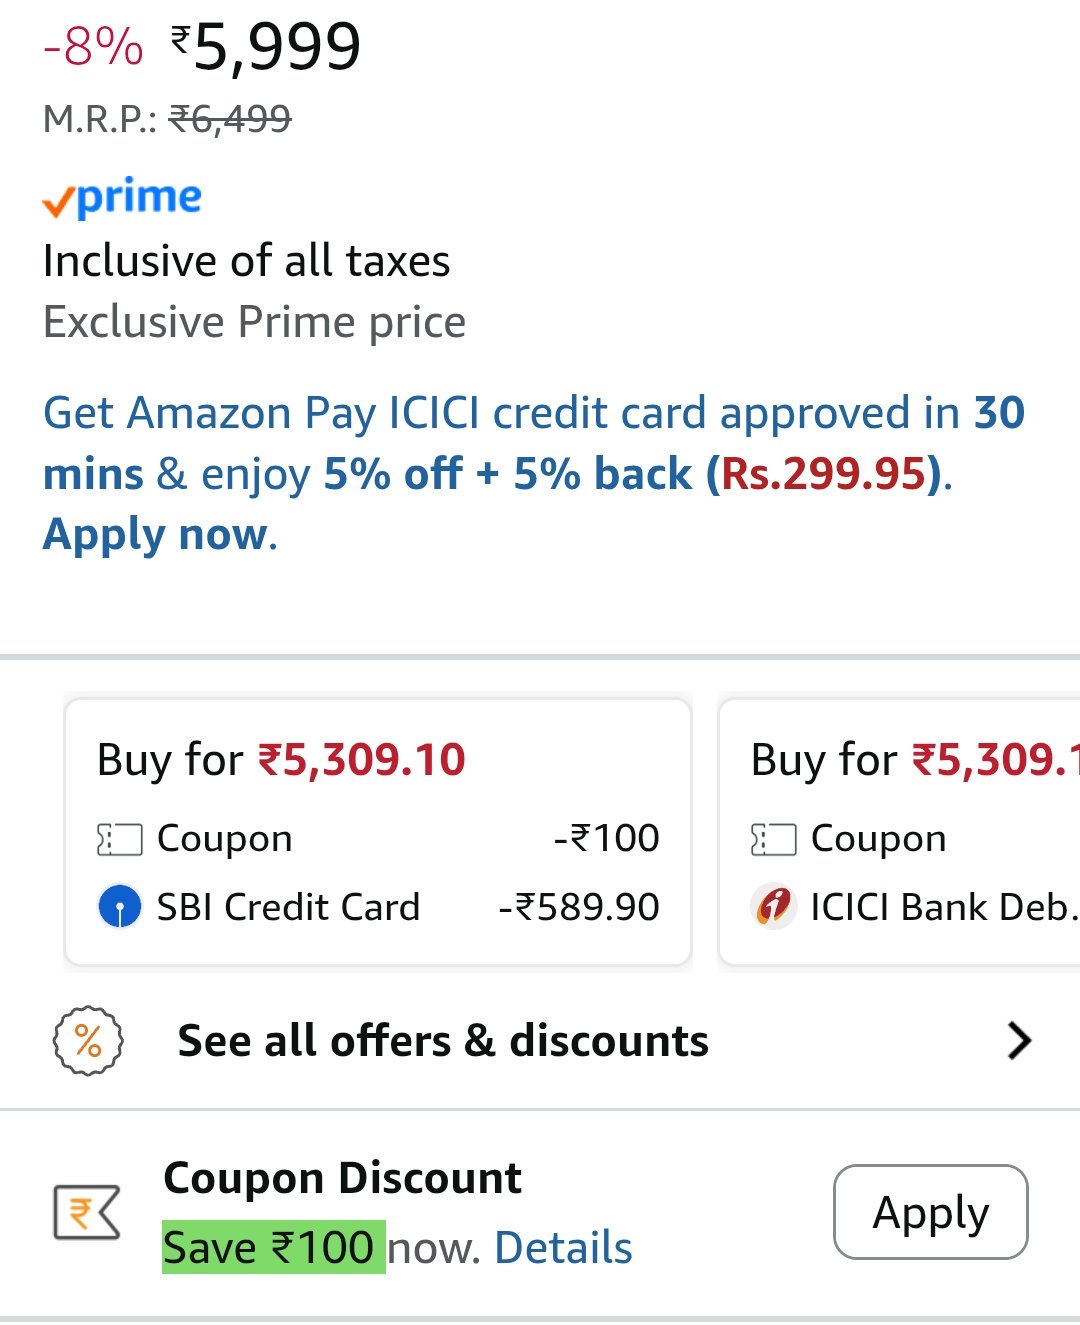Select the ICICI Bank Debit offer card
The height and width of the screenshot is (1325, 1080).
tap(899, 833)
